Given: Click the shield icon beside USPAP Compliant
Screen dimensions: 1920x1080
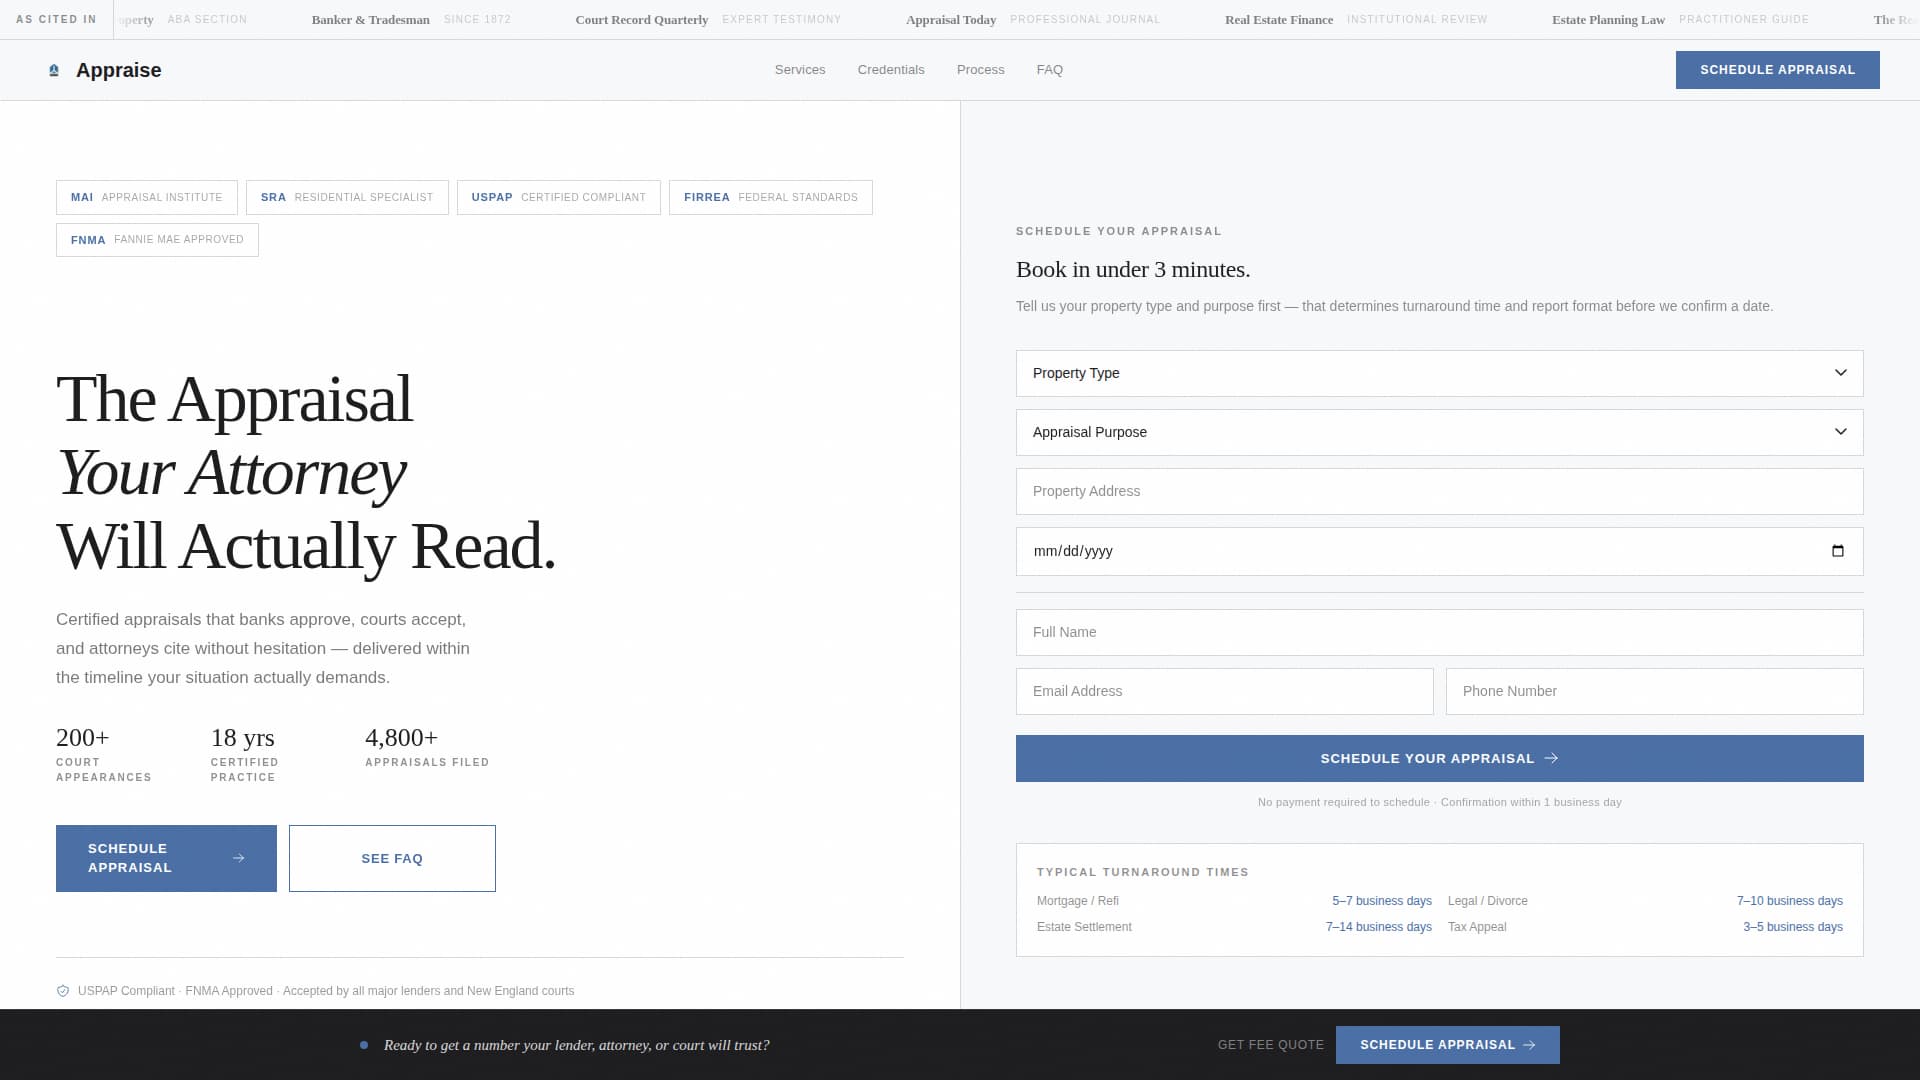Looking at the screenshot, I should click(62, 990).
